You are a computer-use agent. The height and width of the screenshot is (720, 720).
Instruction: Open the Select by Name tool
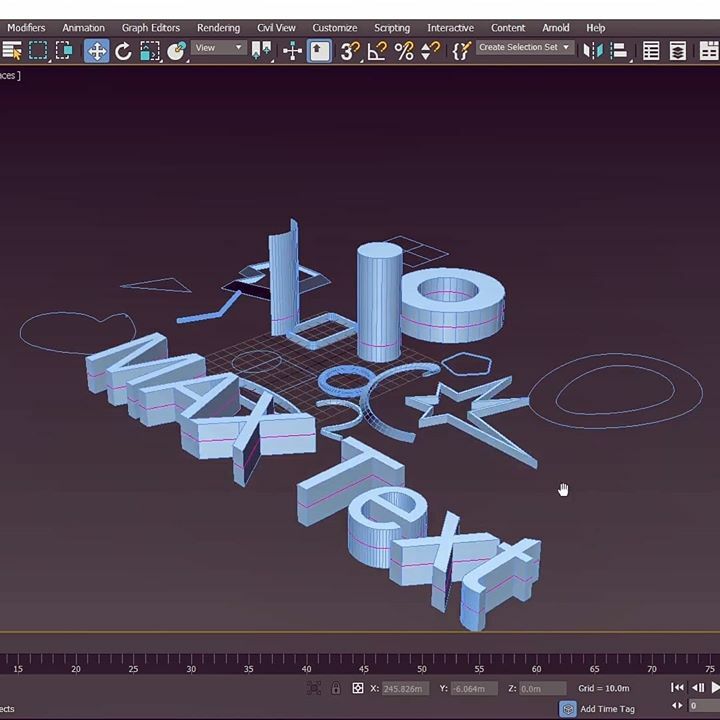coord(12,51)
